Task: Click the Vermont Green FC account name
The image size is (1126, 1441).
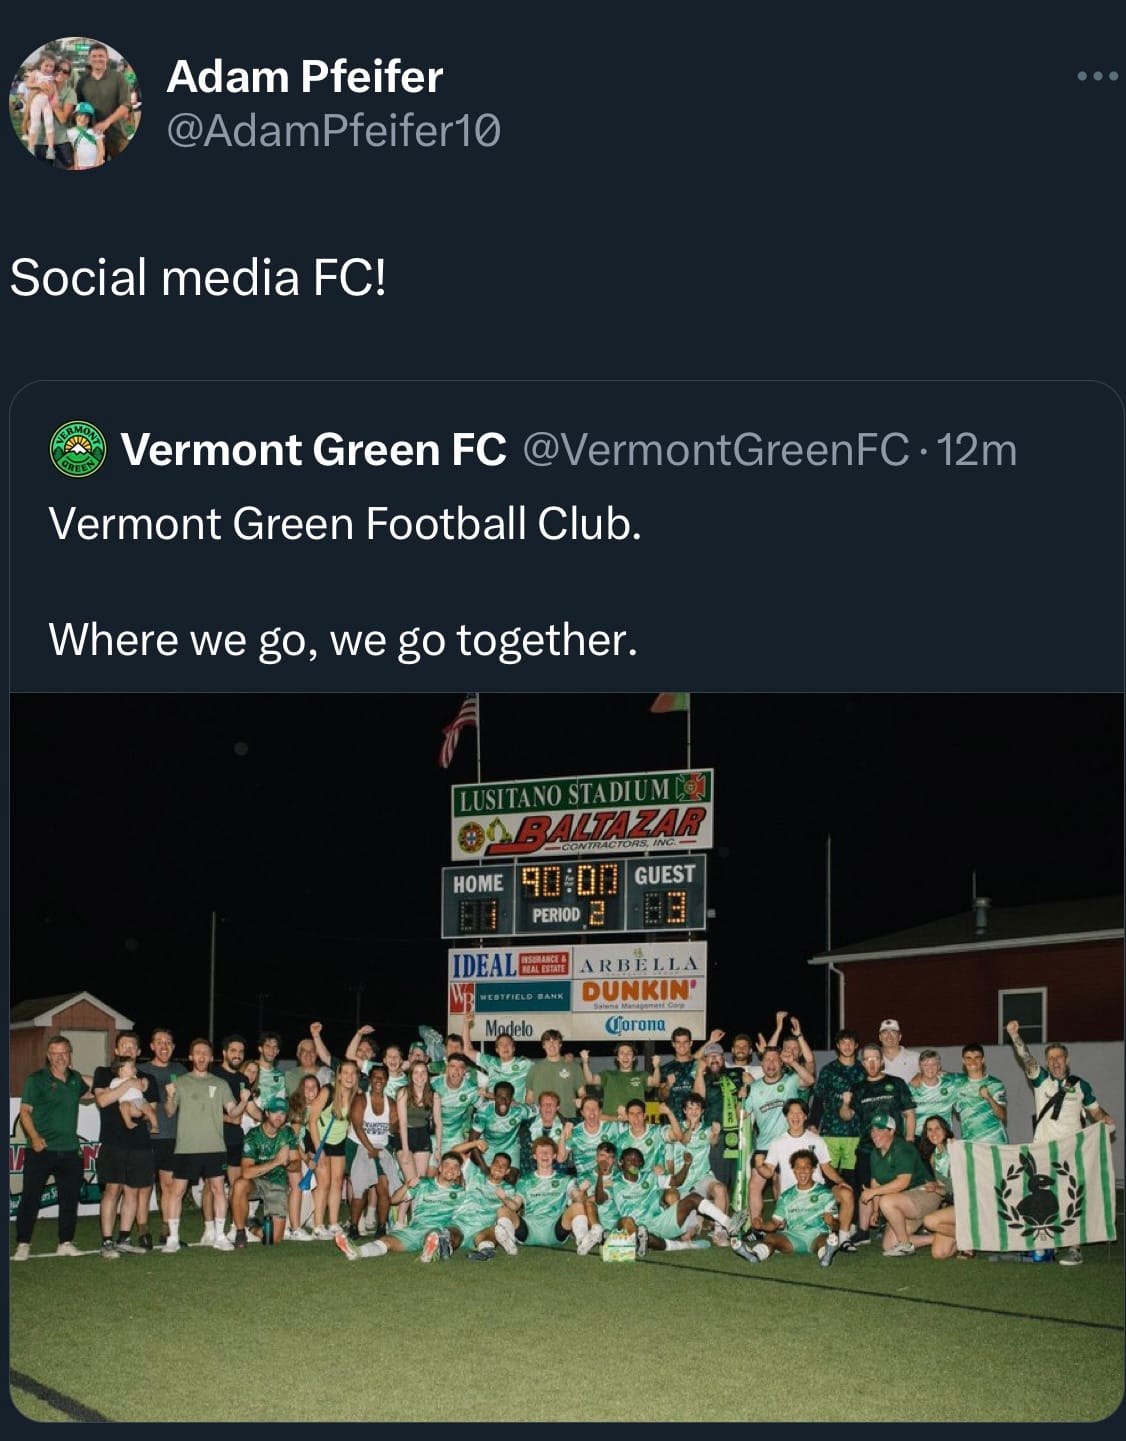Action: tap(313, 450)
